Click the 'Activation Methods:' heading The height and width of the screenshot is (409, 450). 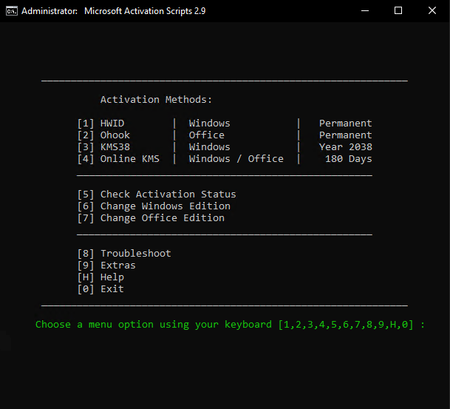pos(156,100)
